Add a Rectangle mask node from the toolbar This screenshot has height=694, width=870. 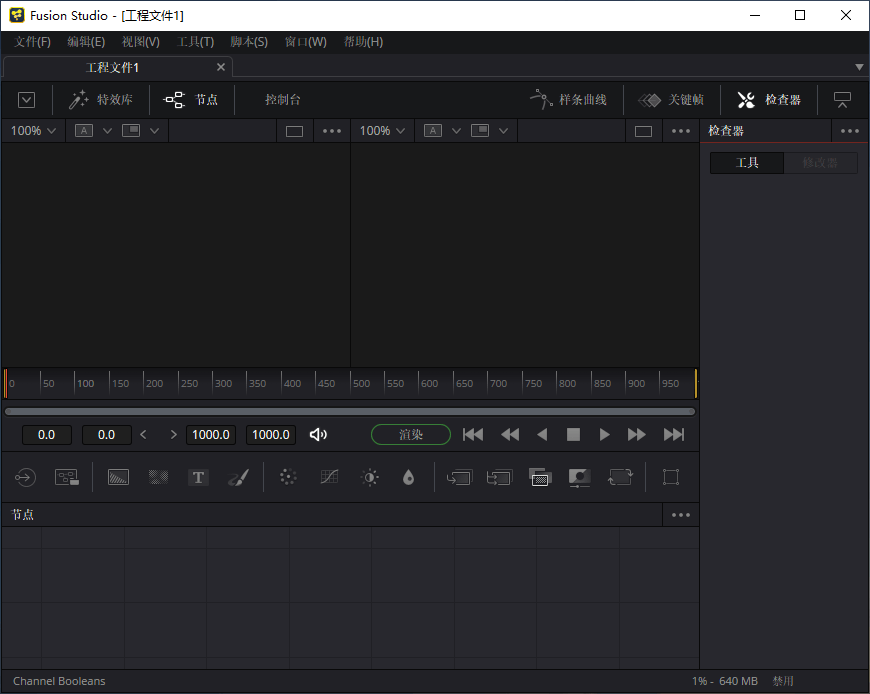click(x=671, y=477)
